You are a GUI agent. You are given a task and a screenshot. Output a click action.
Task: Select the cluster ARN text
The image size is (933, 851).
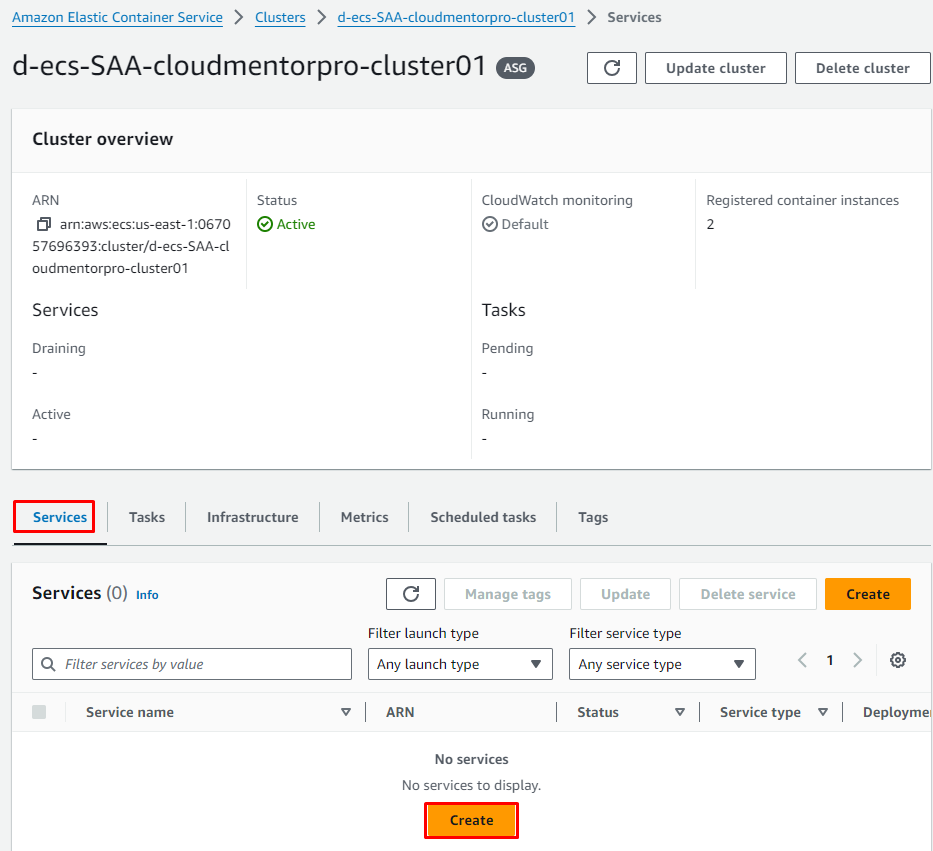point(132,246)
